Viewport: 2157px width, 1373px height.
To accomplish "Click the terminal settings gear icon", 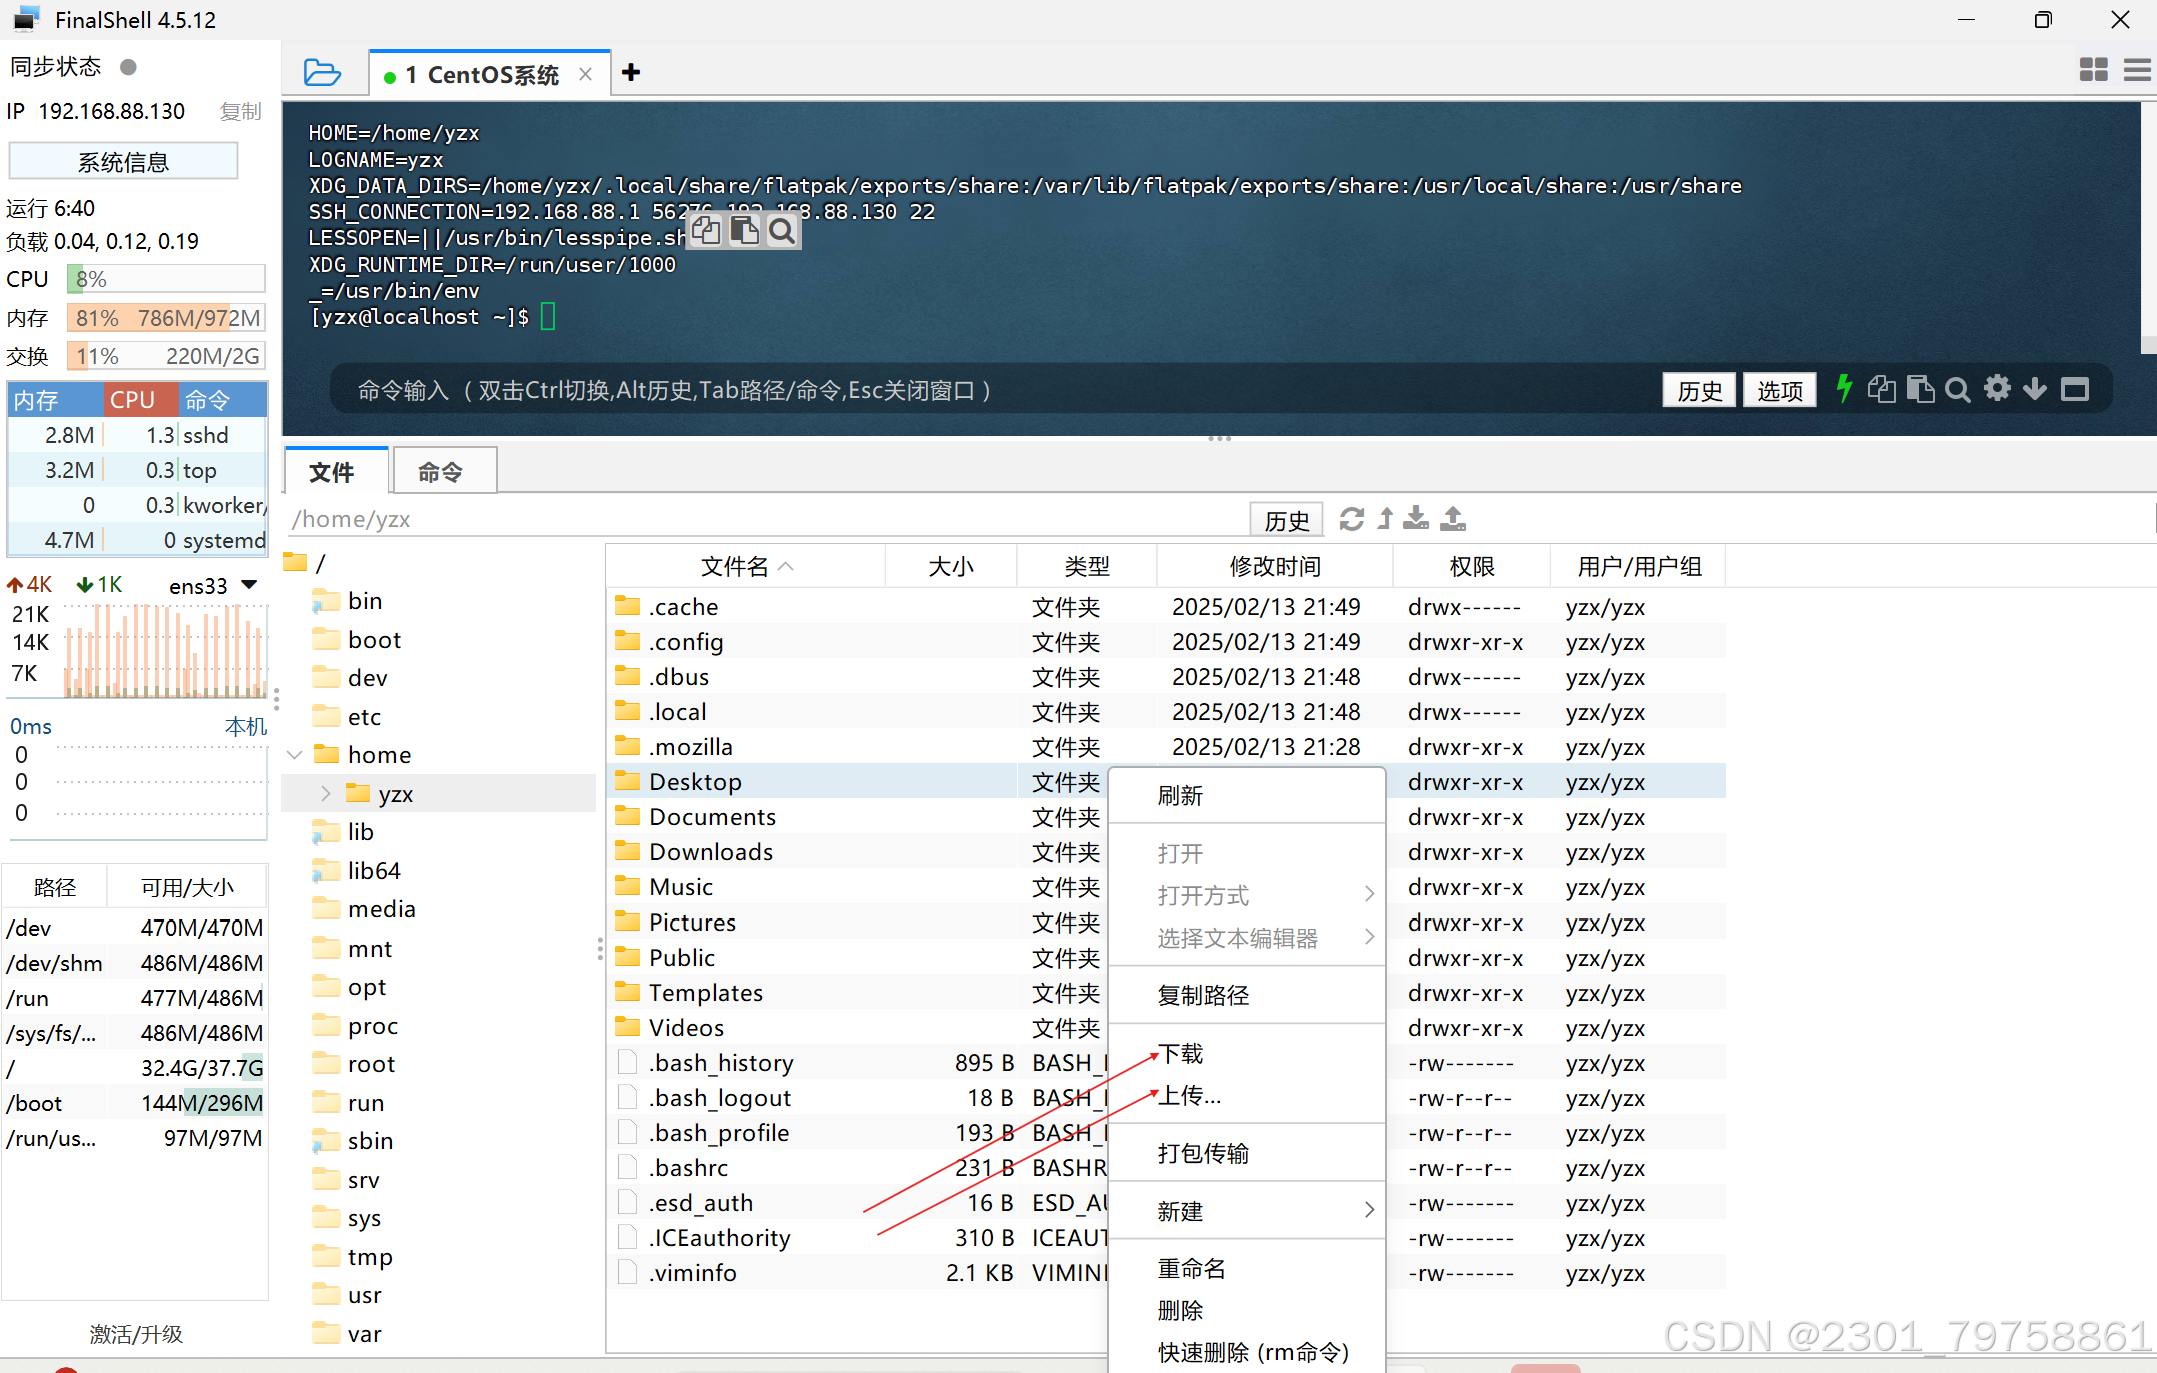I will tap(1997, 389).
